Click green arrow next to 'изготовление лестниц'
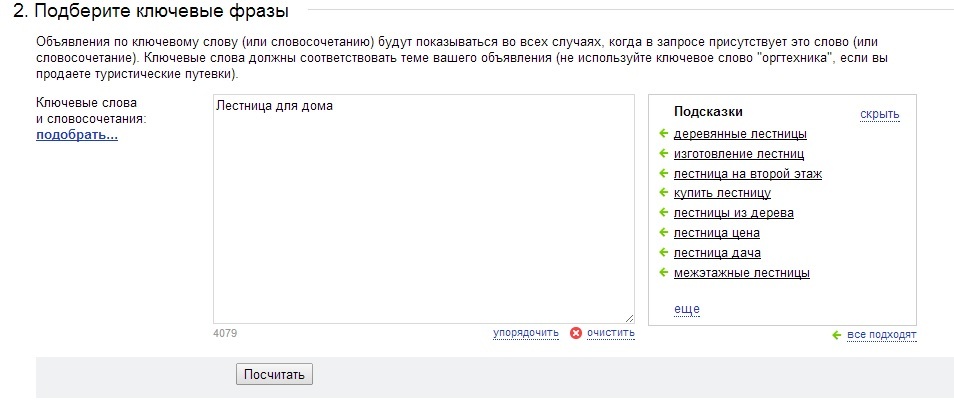 (x=664, y=154)
